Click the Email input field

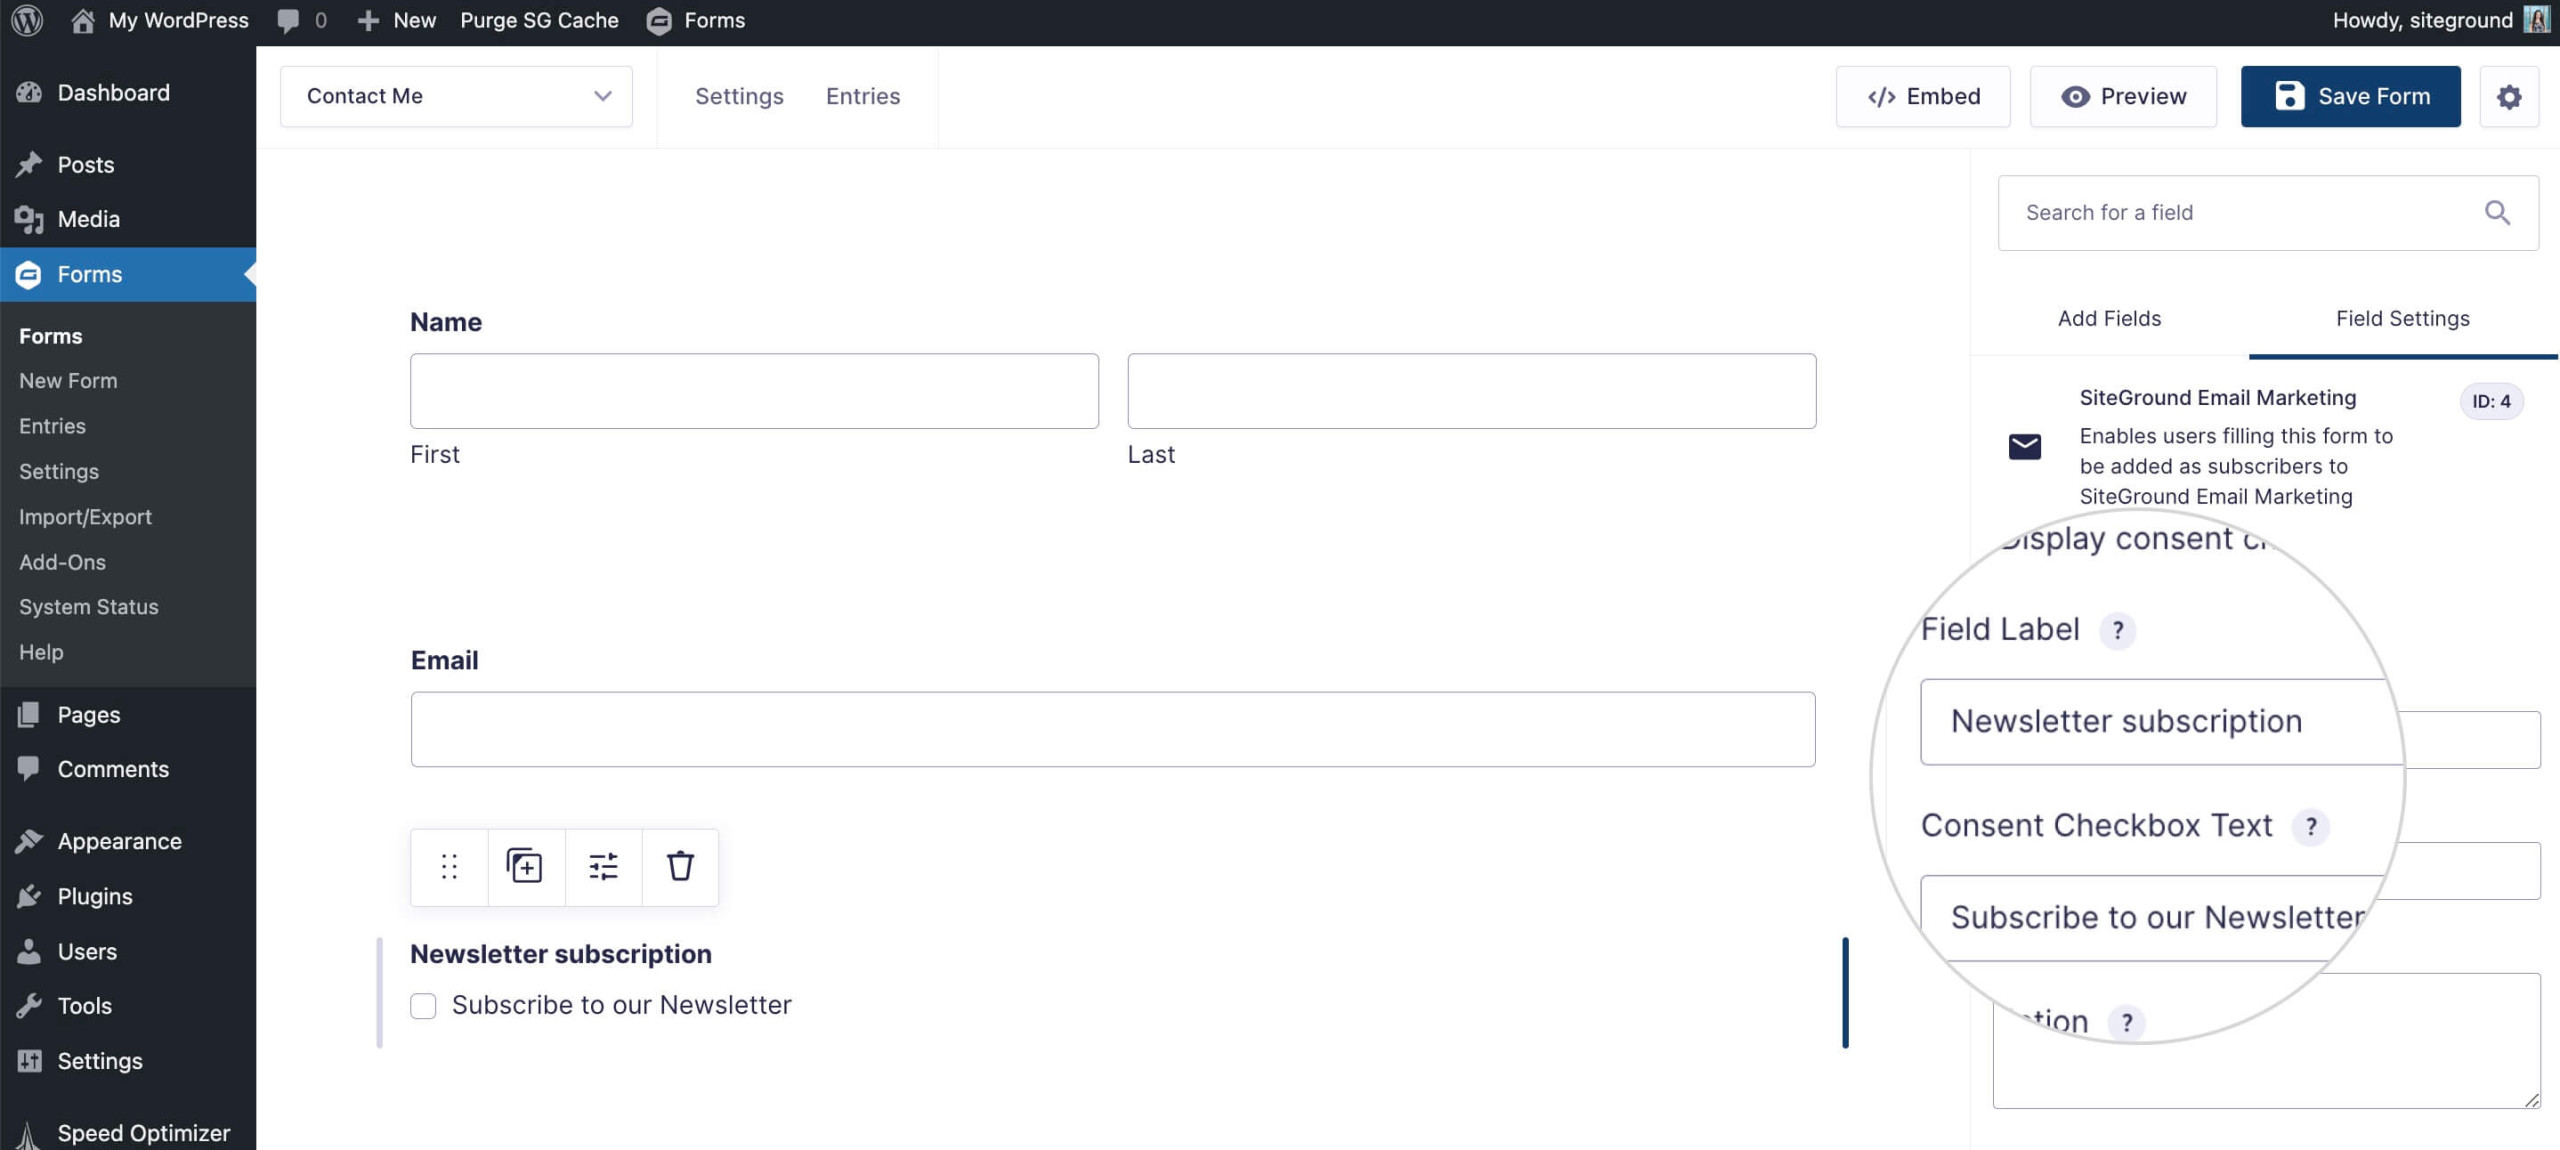coord(1113,729)
